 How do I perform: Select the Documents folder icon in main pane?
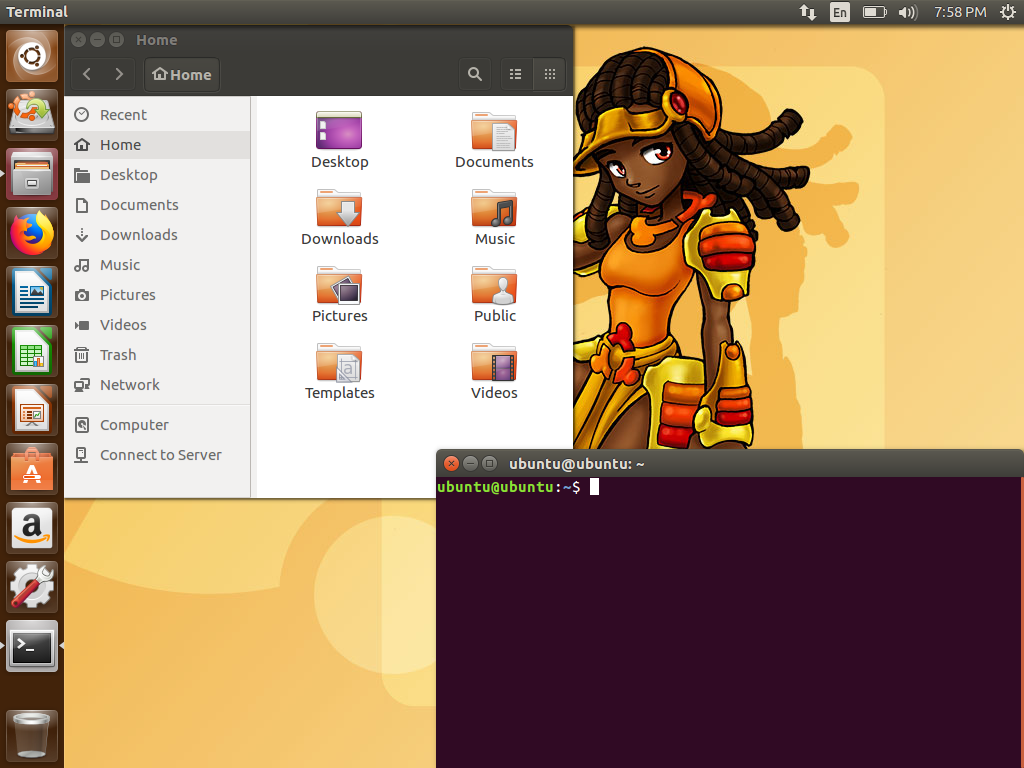tap(494, 131)
